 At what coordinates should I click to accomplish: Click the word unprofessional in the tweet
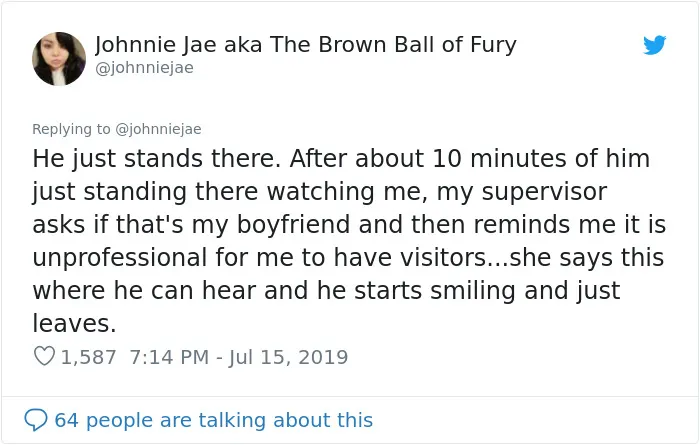(x=120, y=258)
